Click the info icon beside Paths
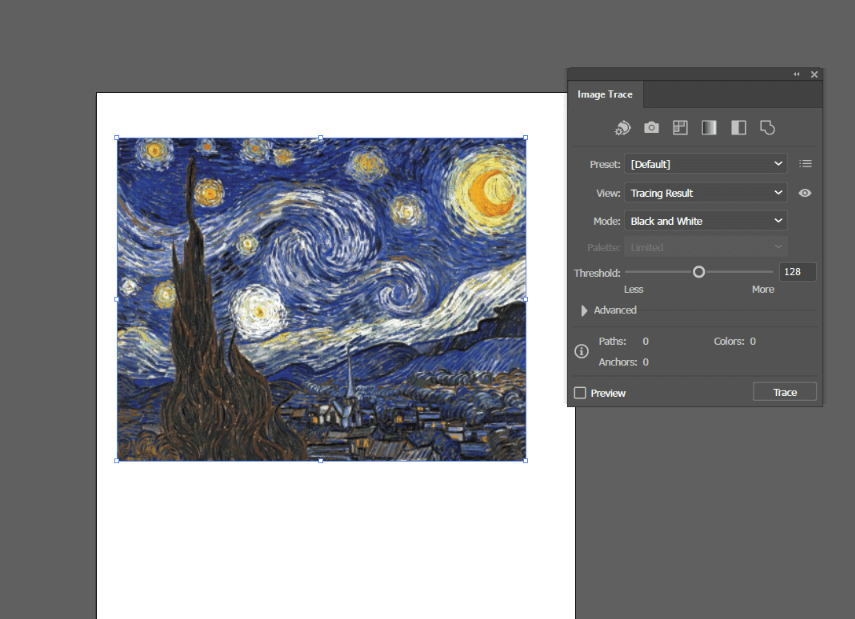The width and height of the screenshot is (855, 619). tap(581, 351)
